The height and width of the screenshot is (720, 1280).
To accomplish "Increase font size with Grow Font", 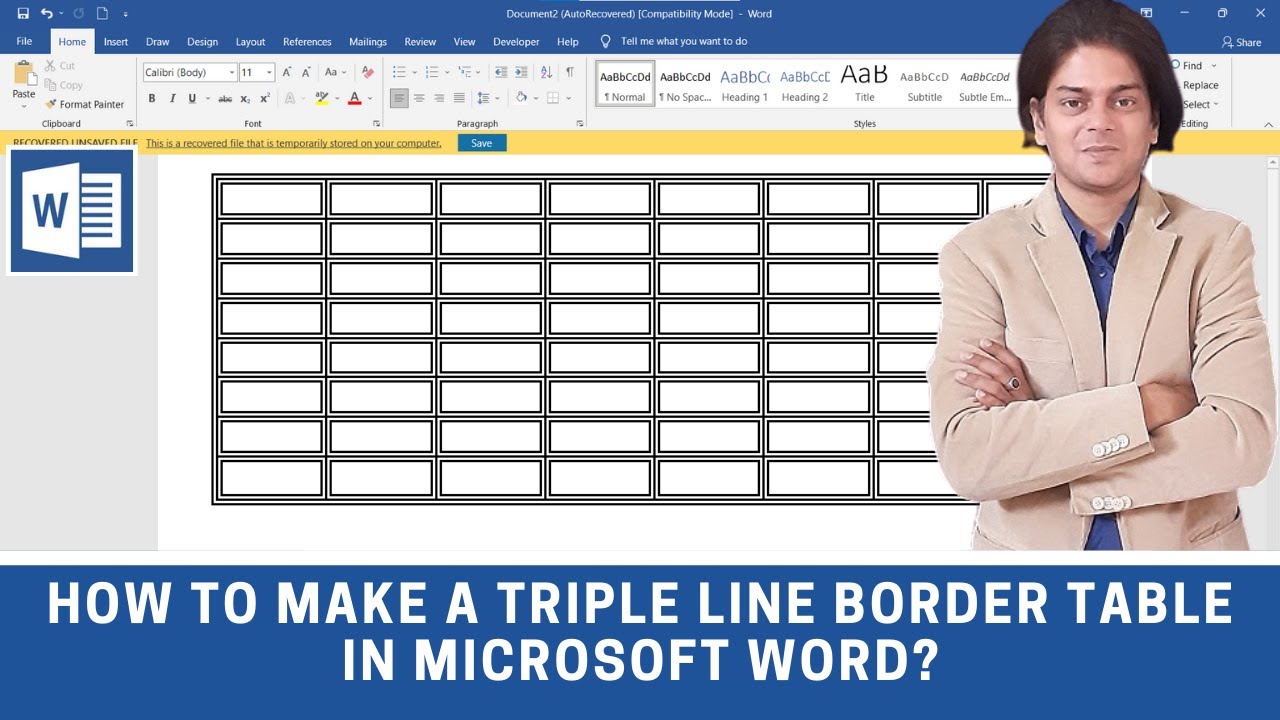I will pos(287,72).
